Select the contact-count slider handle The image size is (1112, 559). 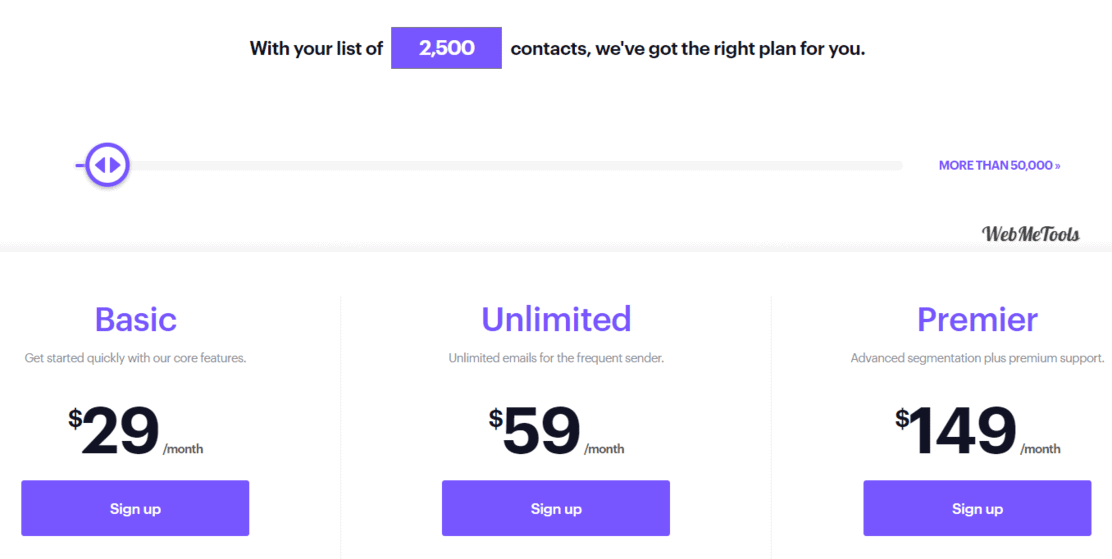tap(107, 165)
